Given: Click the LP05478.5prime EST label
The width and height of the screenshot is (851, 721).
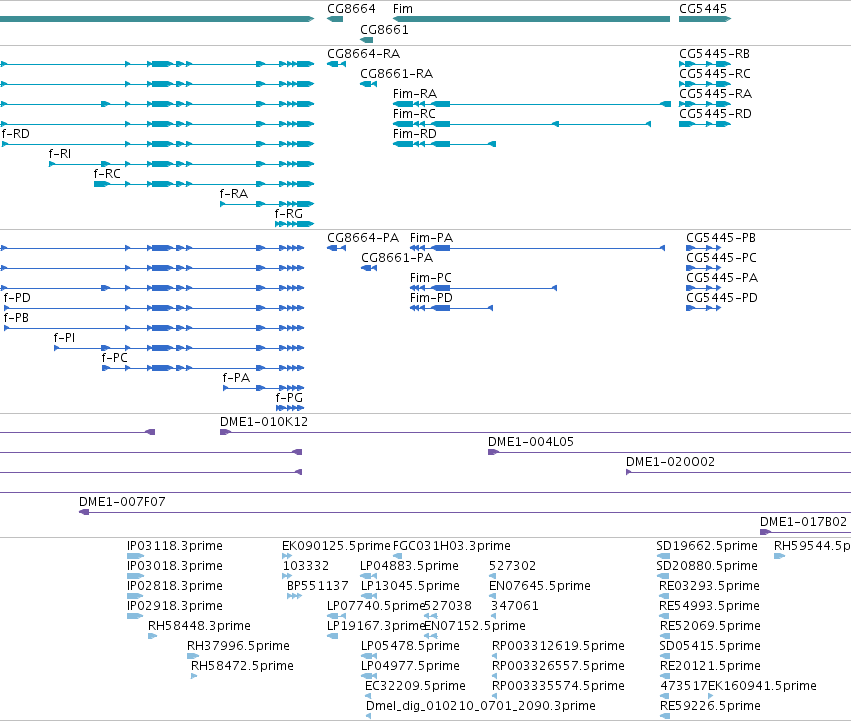Looking at the screenshot, I should point(410,647).
